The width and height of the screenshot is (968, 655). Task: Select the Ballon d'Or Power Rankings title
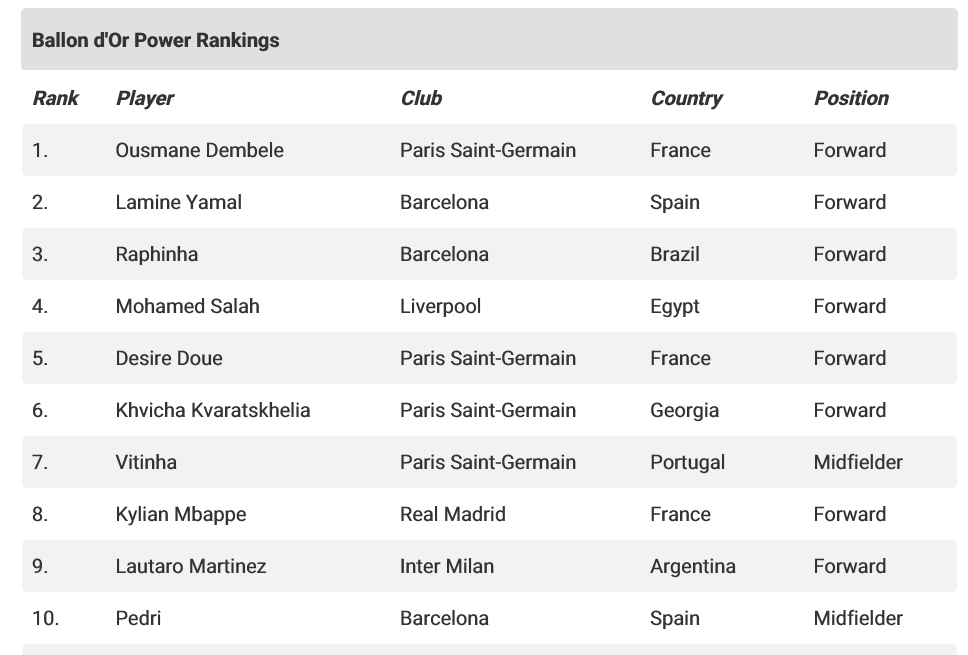tap(156, 40)
